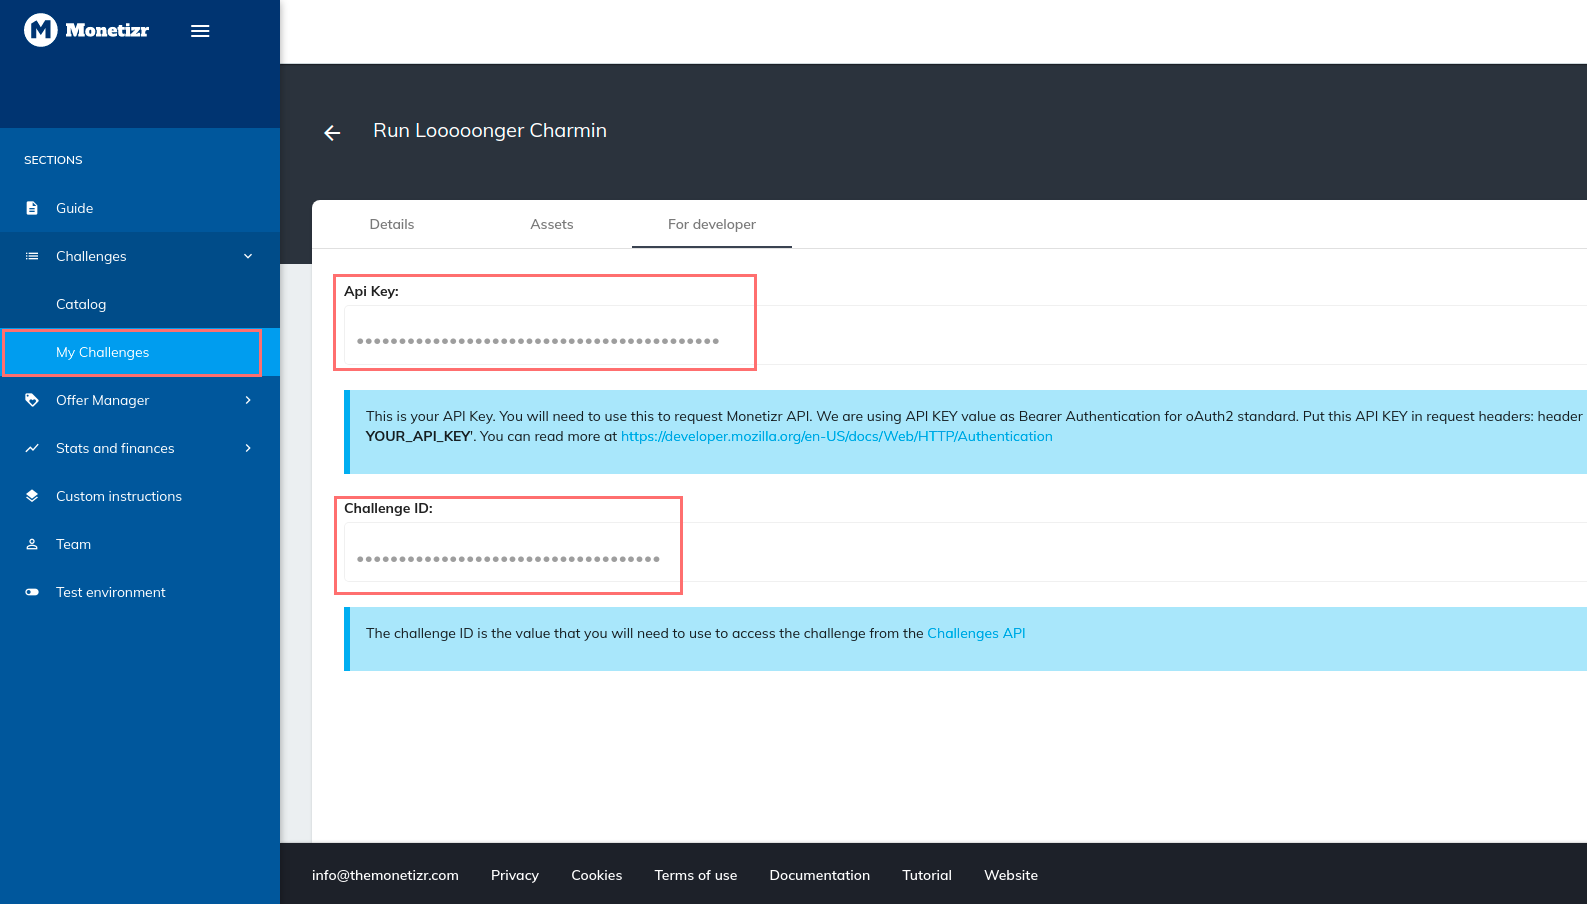Click the Guide document icon
Viewport: 1587px width, 904px height.
(32, 208)
